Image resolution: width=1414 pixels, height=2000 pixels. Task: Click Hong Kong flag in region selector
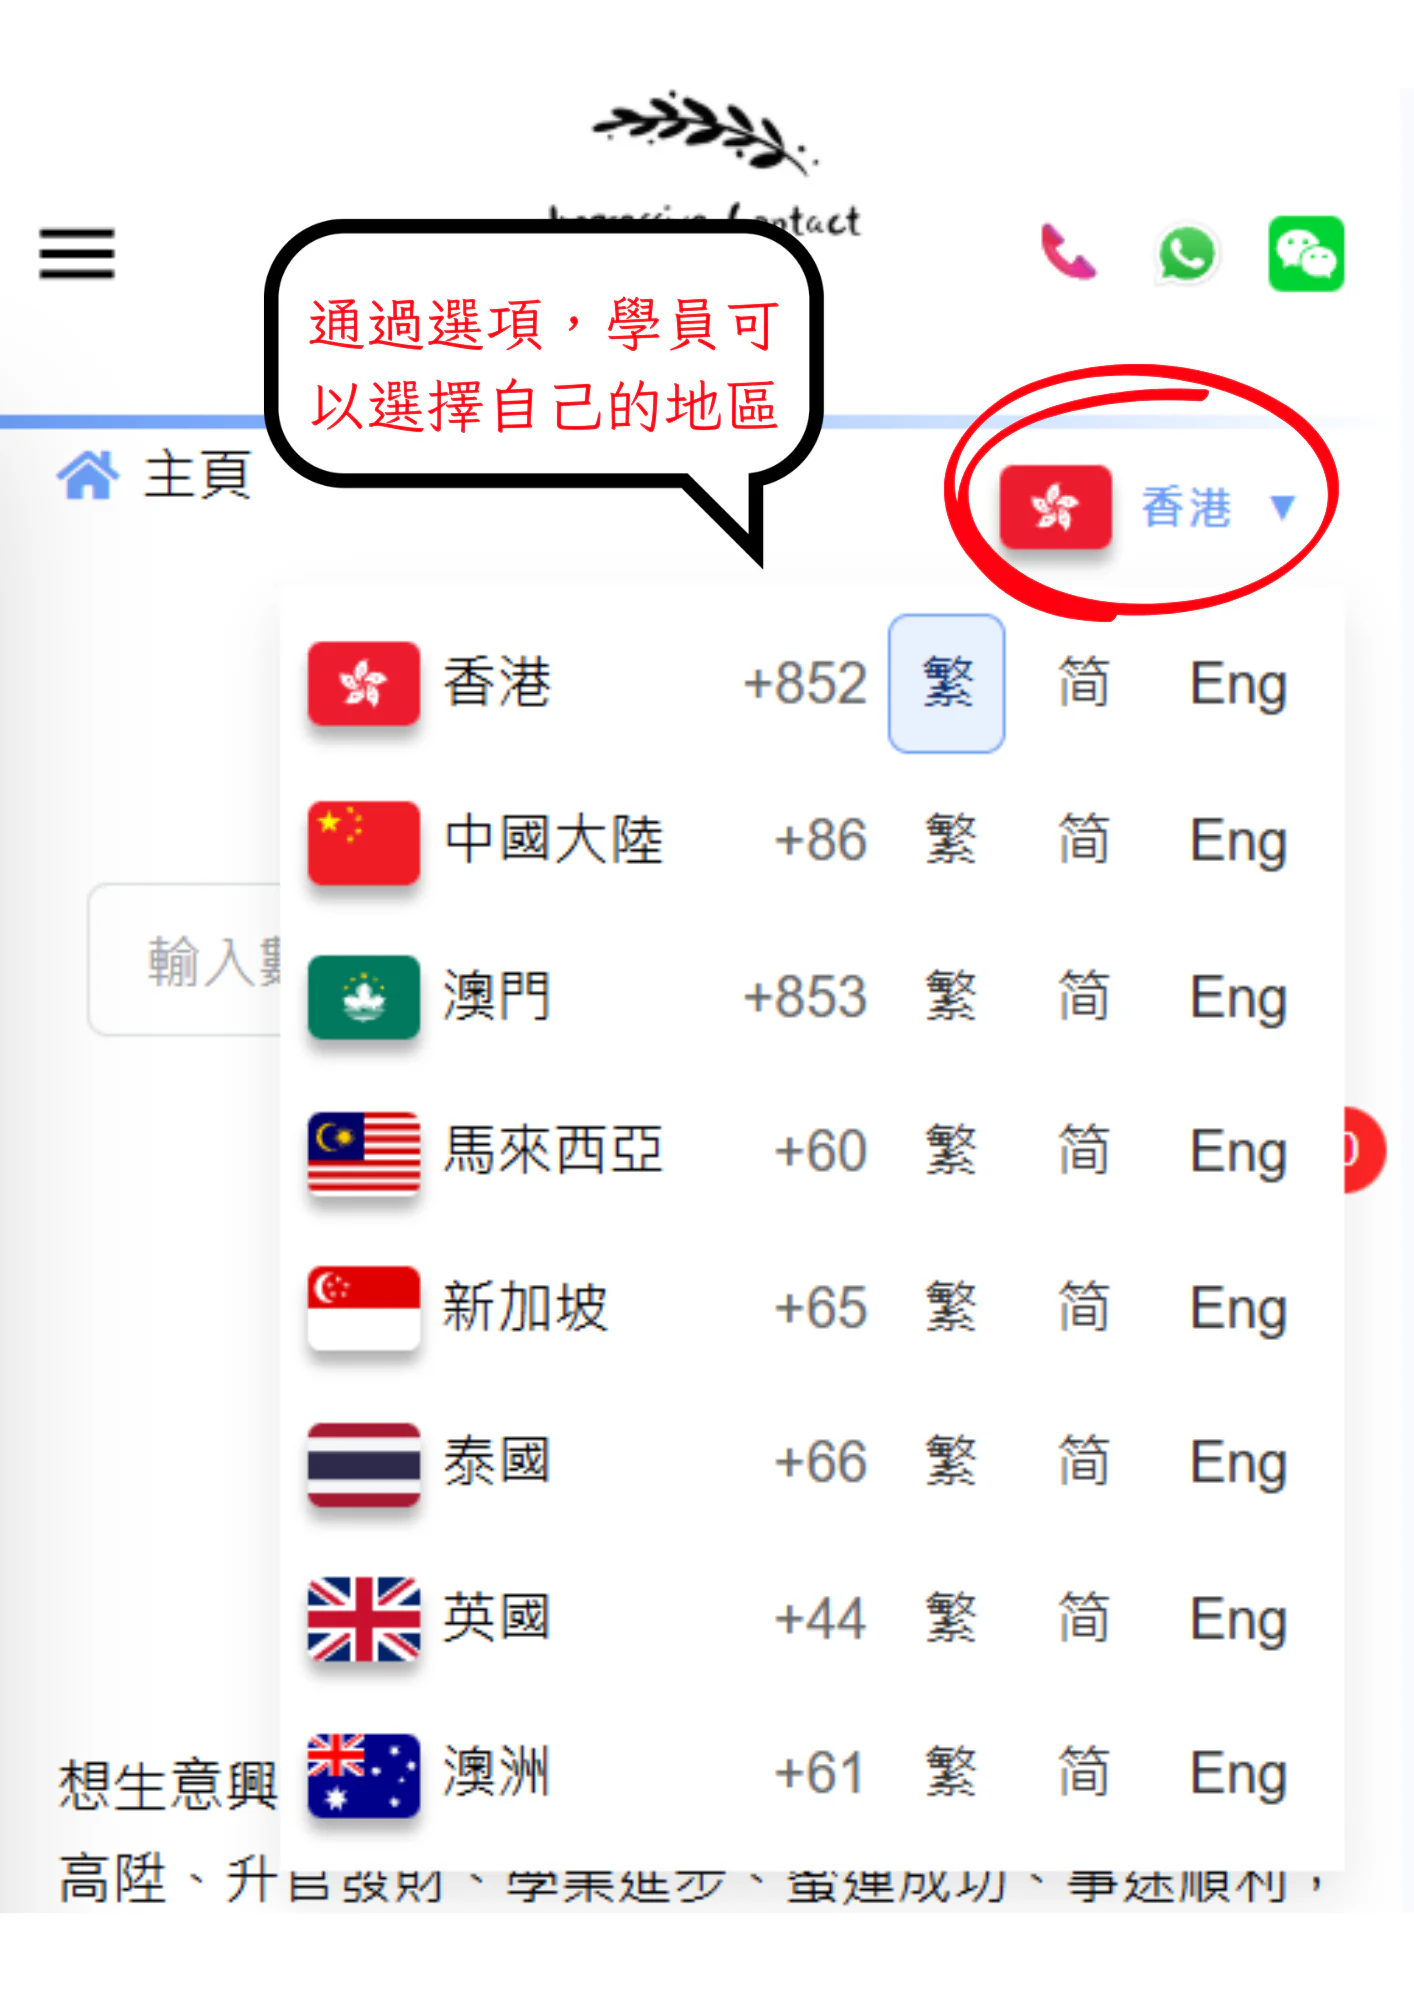click(x=1055, y=506)
